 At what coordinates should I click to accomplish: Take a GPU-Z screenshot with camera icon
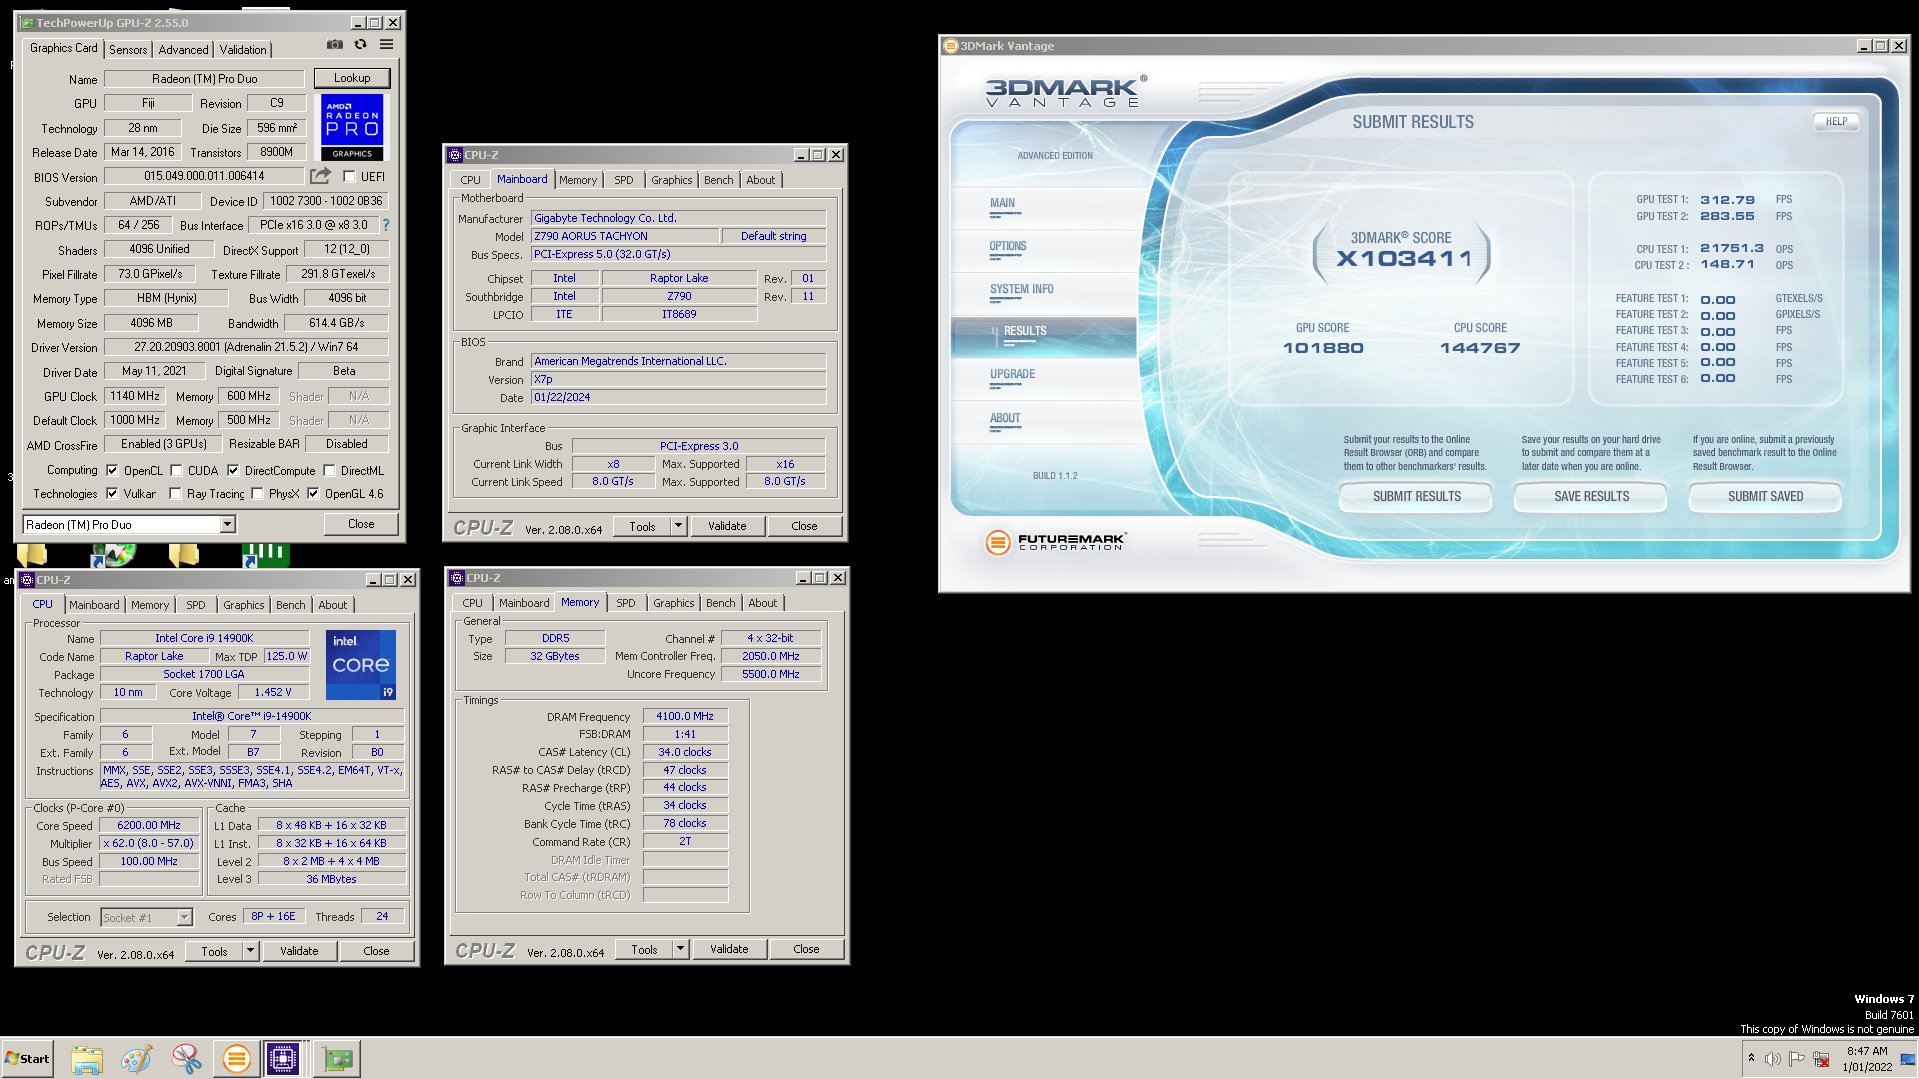coord(335,45)
